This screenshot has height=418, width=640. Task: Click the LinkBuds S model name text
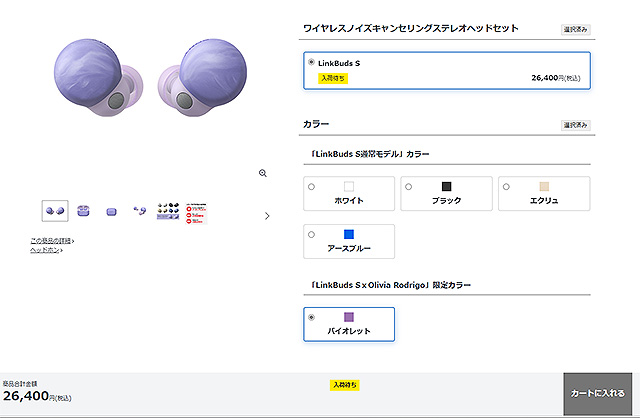[339, 63]
